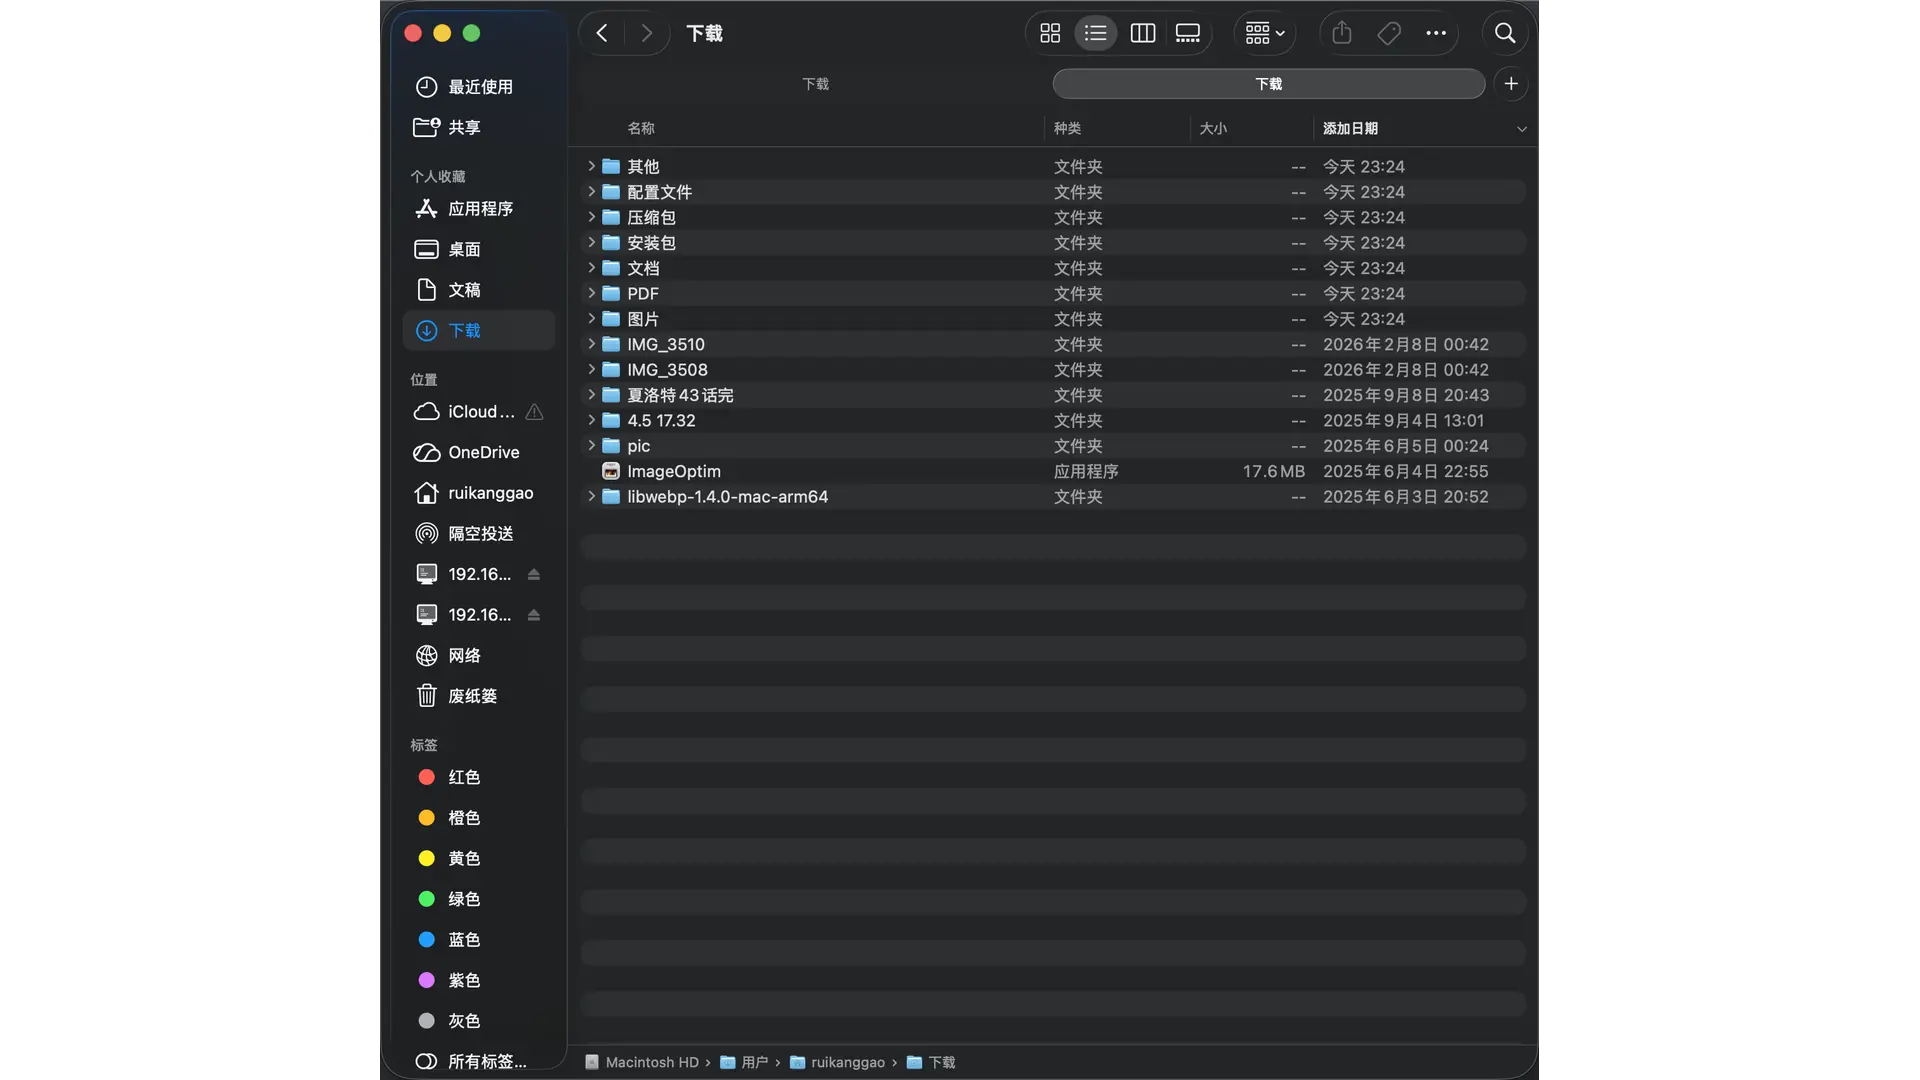The height and width of the screenshot is (1080, 1920).
Task: Open the more actions ellipsis menu
Action: [x=1436, y=33]
